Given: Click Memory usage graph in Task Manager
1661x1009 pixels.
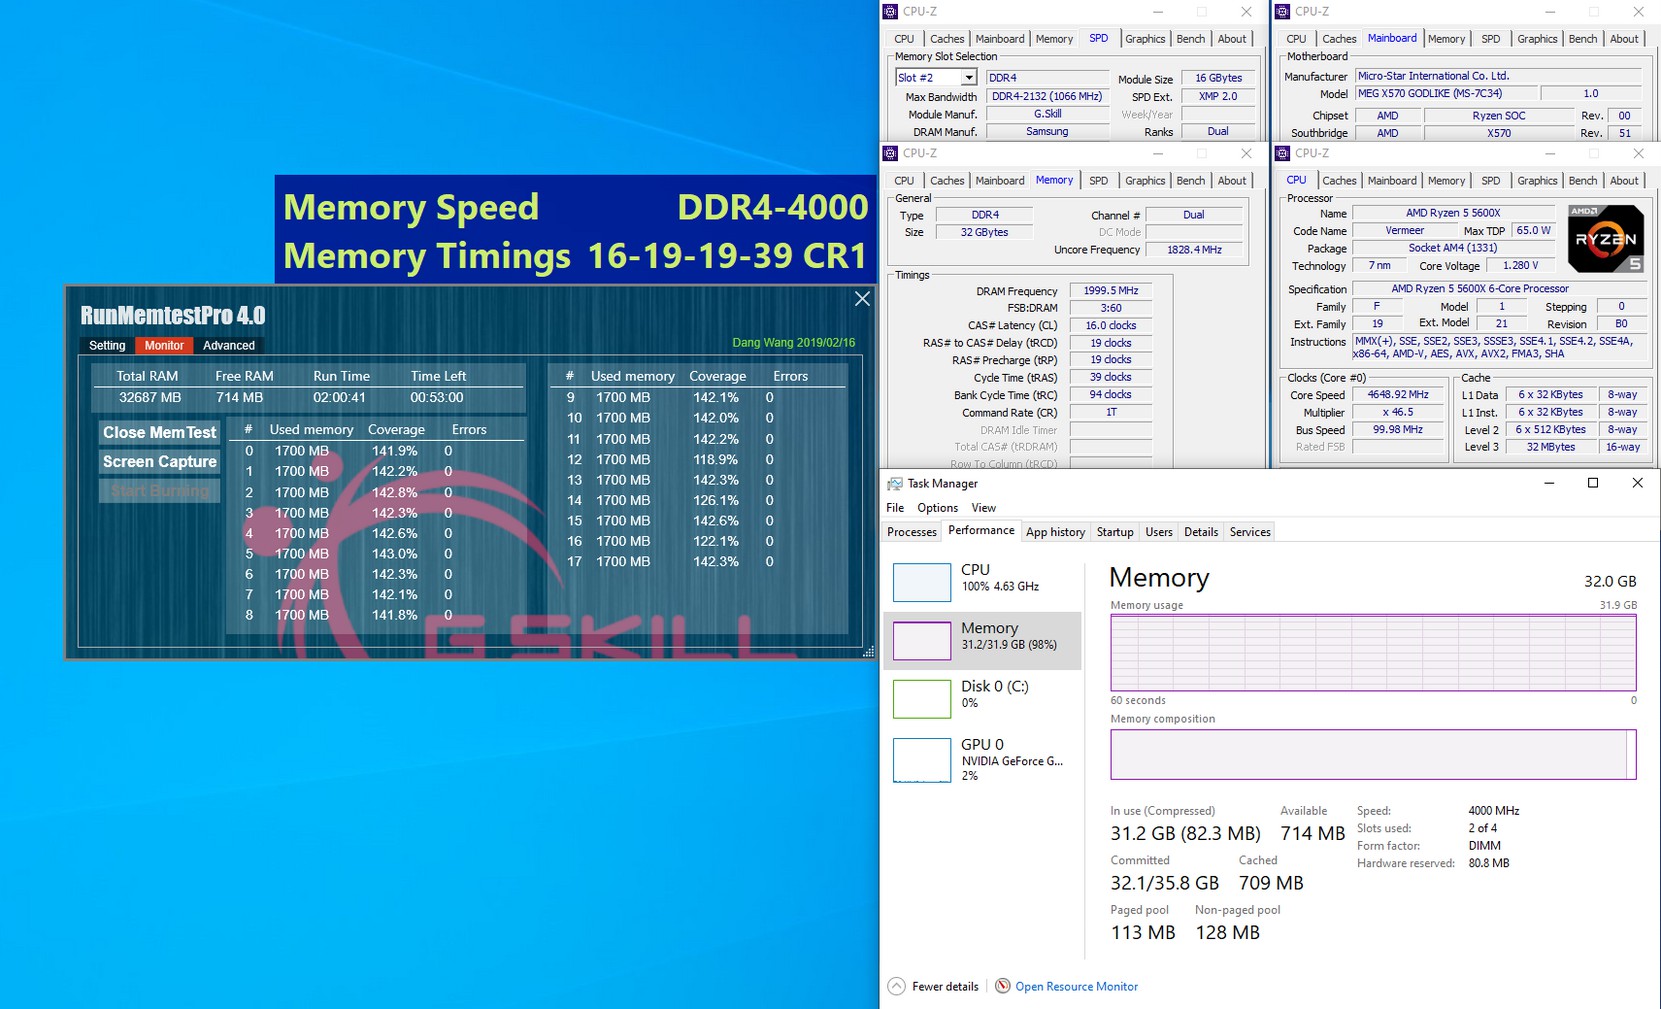Looking at the screenshot, I should point(1373,652).
